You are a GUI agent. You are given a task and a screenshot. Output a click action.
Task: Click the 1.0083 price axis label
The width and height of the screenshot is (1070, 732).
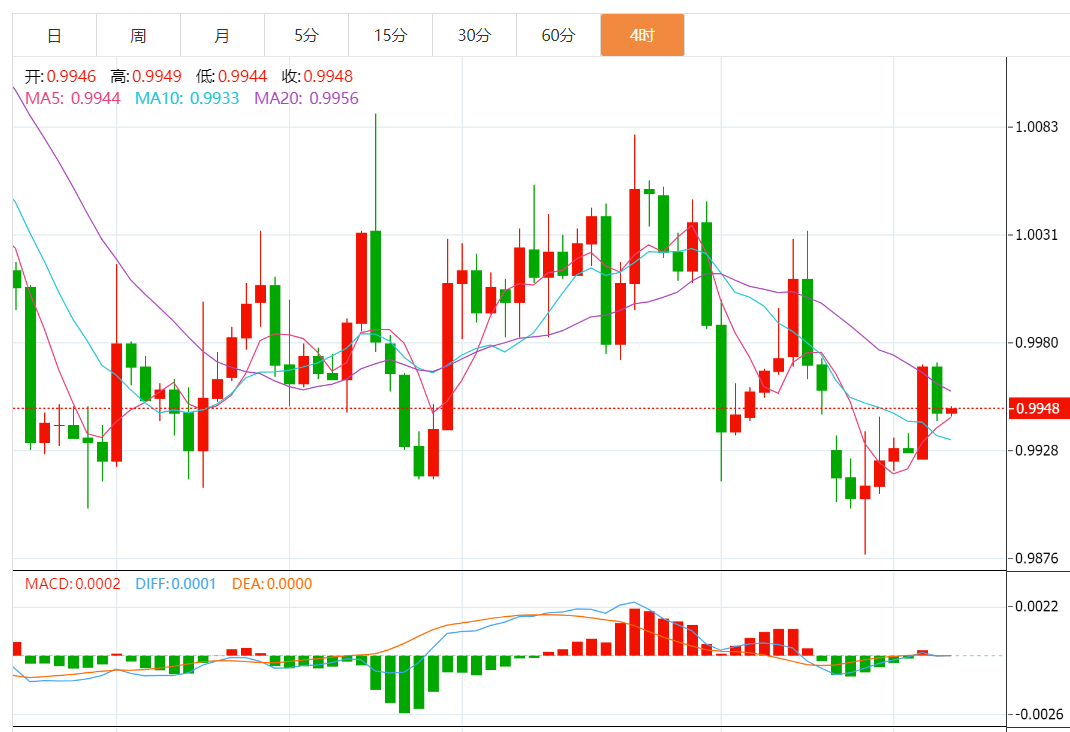click(1037, 127)
